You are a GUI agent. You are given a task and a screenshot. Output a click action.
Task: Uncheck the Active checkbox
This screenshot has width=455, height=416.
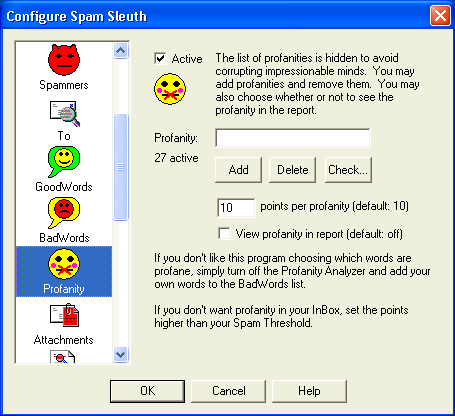click(x=160, y=58)
